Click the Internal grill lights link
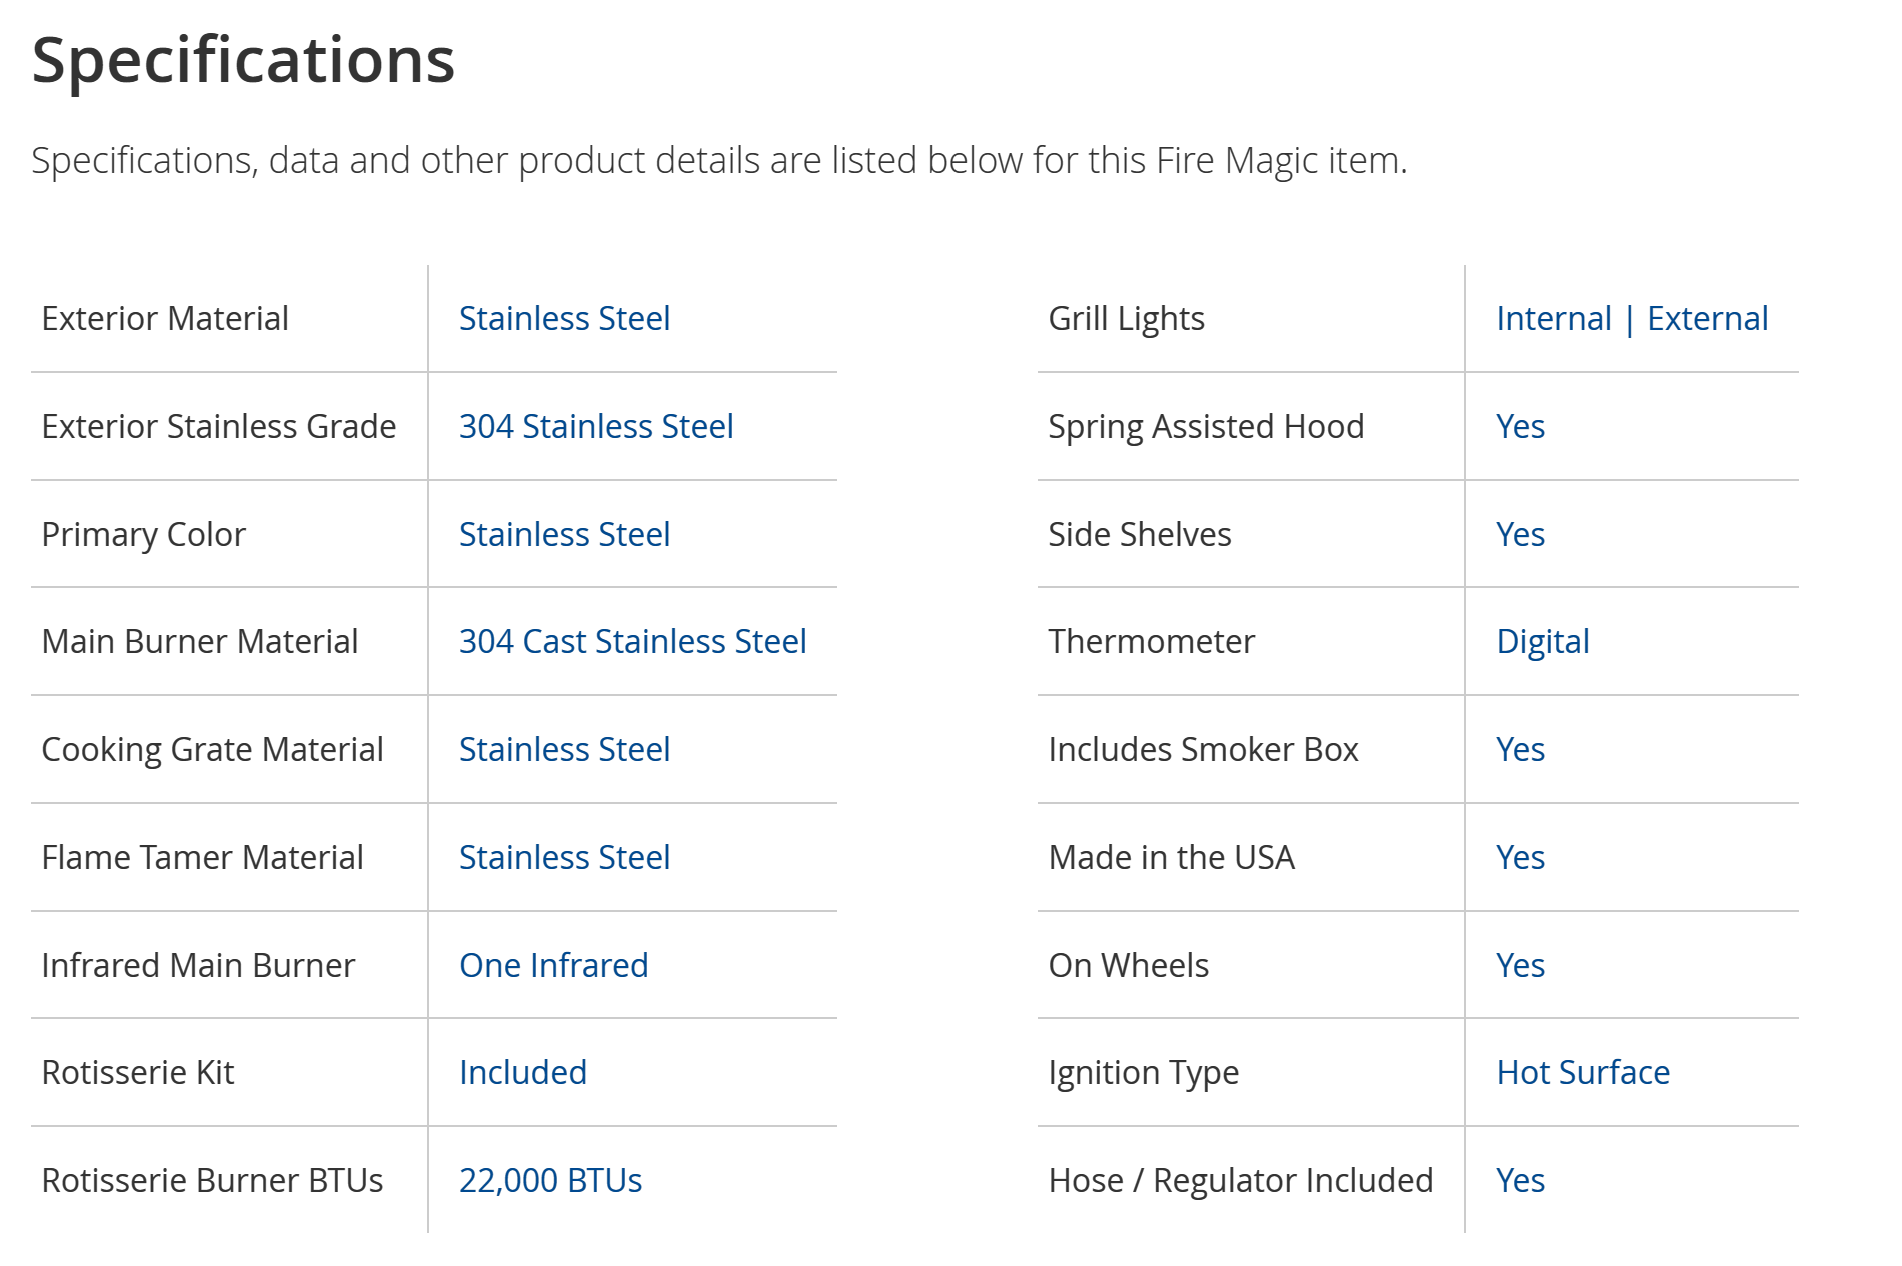Image resolution: width=1902 pixels, height=1266 pixels. click(x=1554, y=319)
